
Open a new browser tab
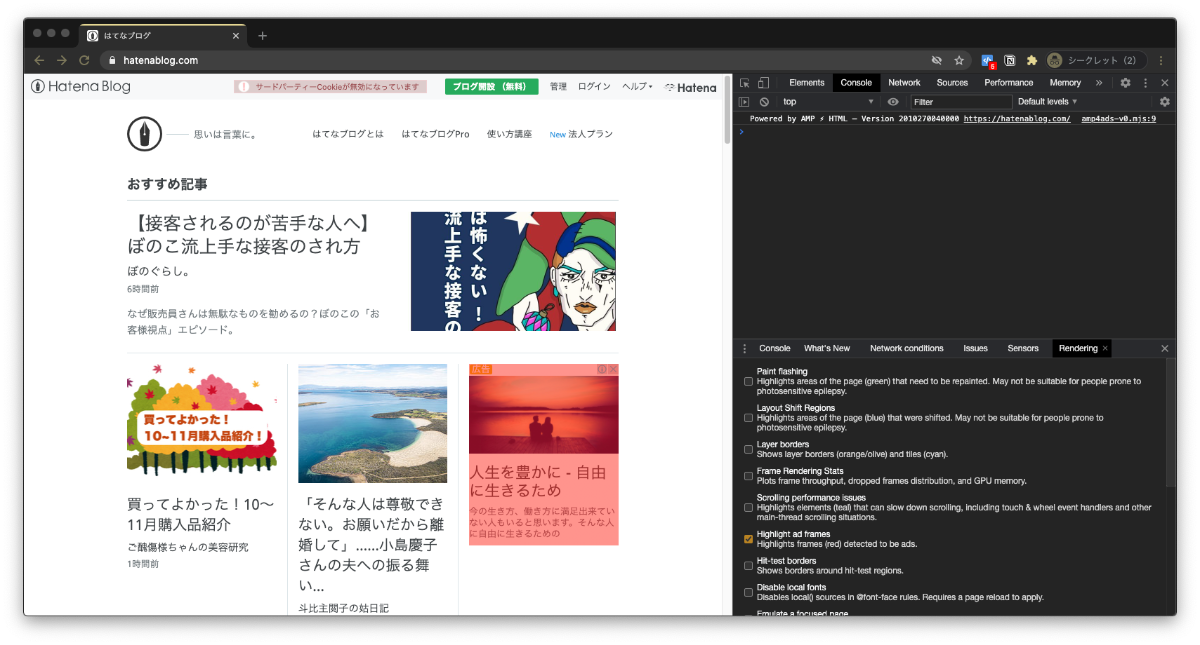(263, 35)
